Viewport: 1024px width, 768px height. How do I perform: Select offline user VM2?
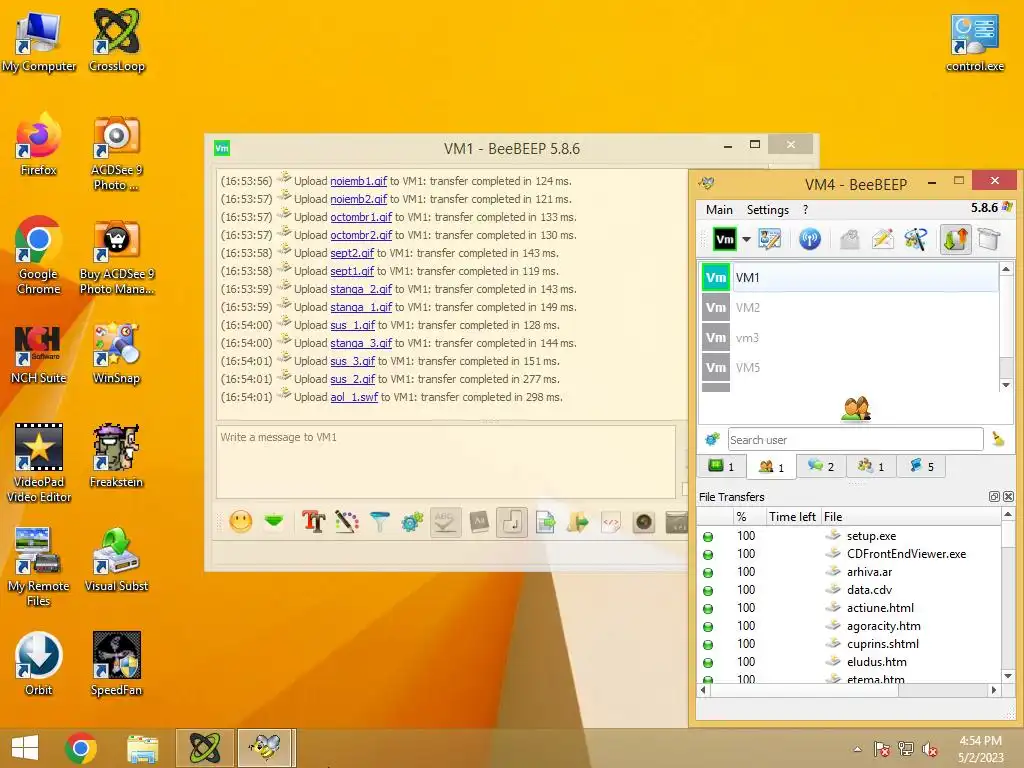pos(850,308)
